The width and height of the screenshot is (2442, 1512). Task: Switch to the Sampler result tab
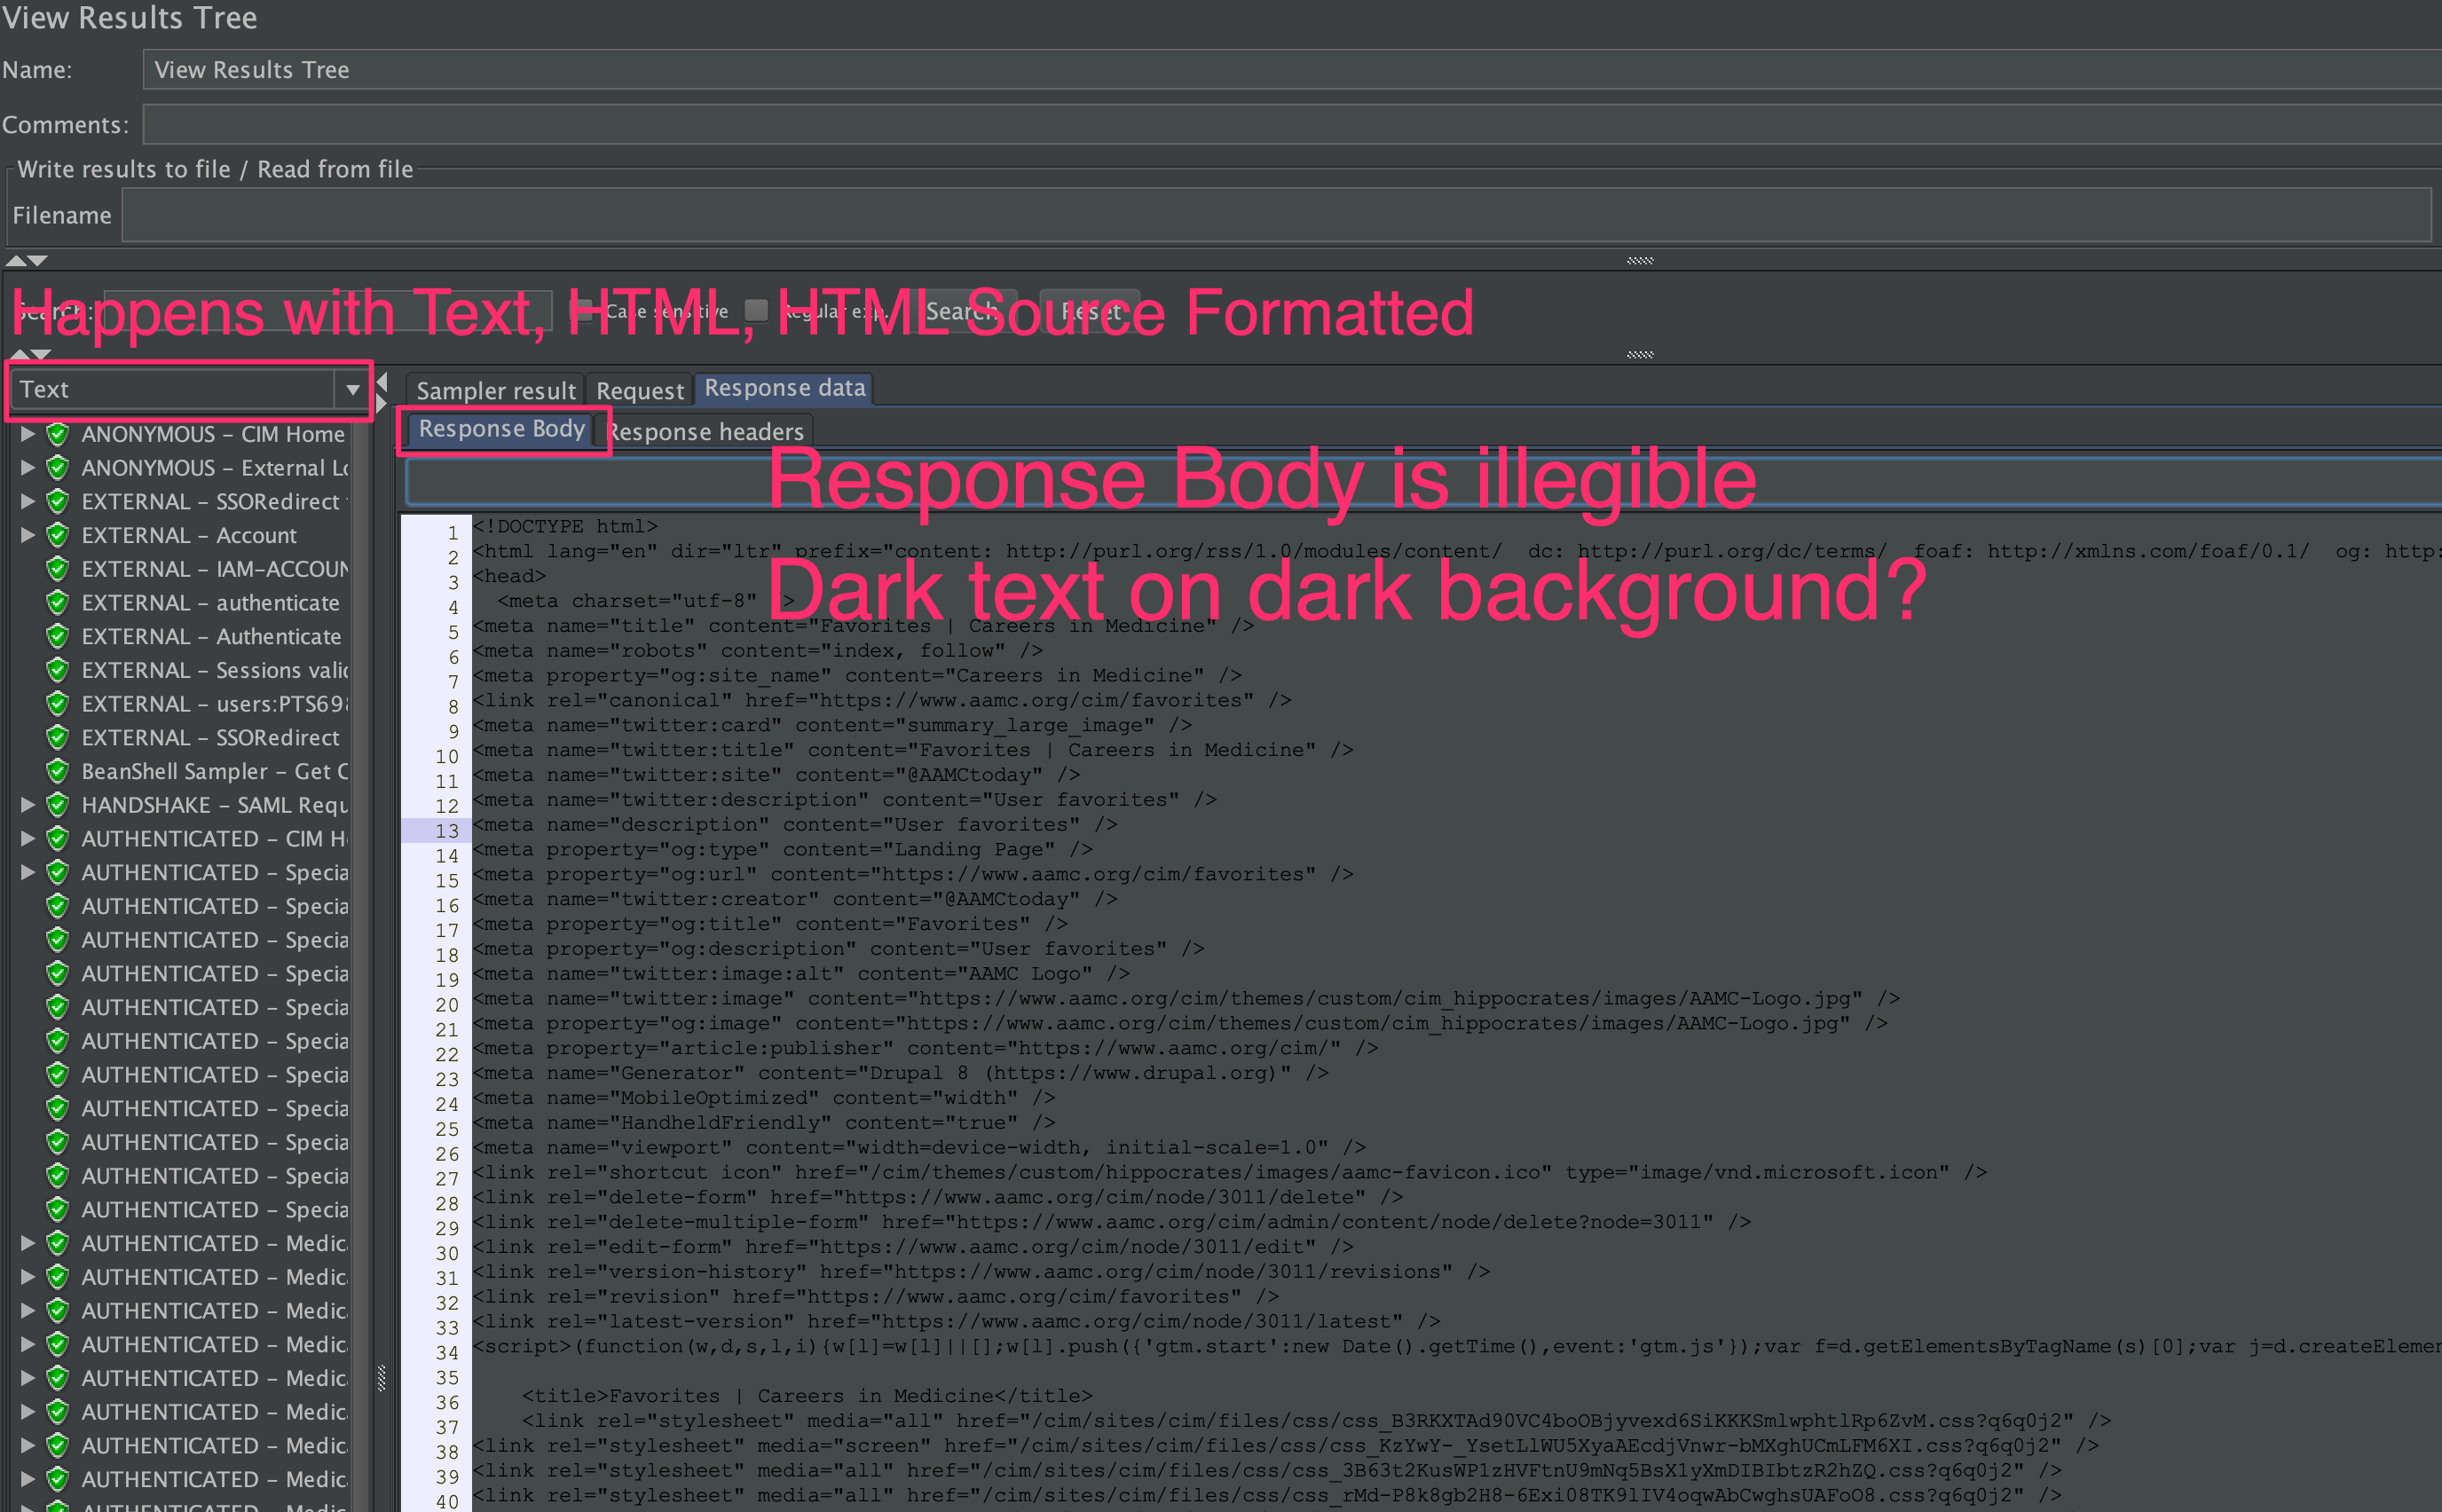click(496, 391)
